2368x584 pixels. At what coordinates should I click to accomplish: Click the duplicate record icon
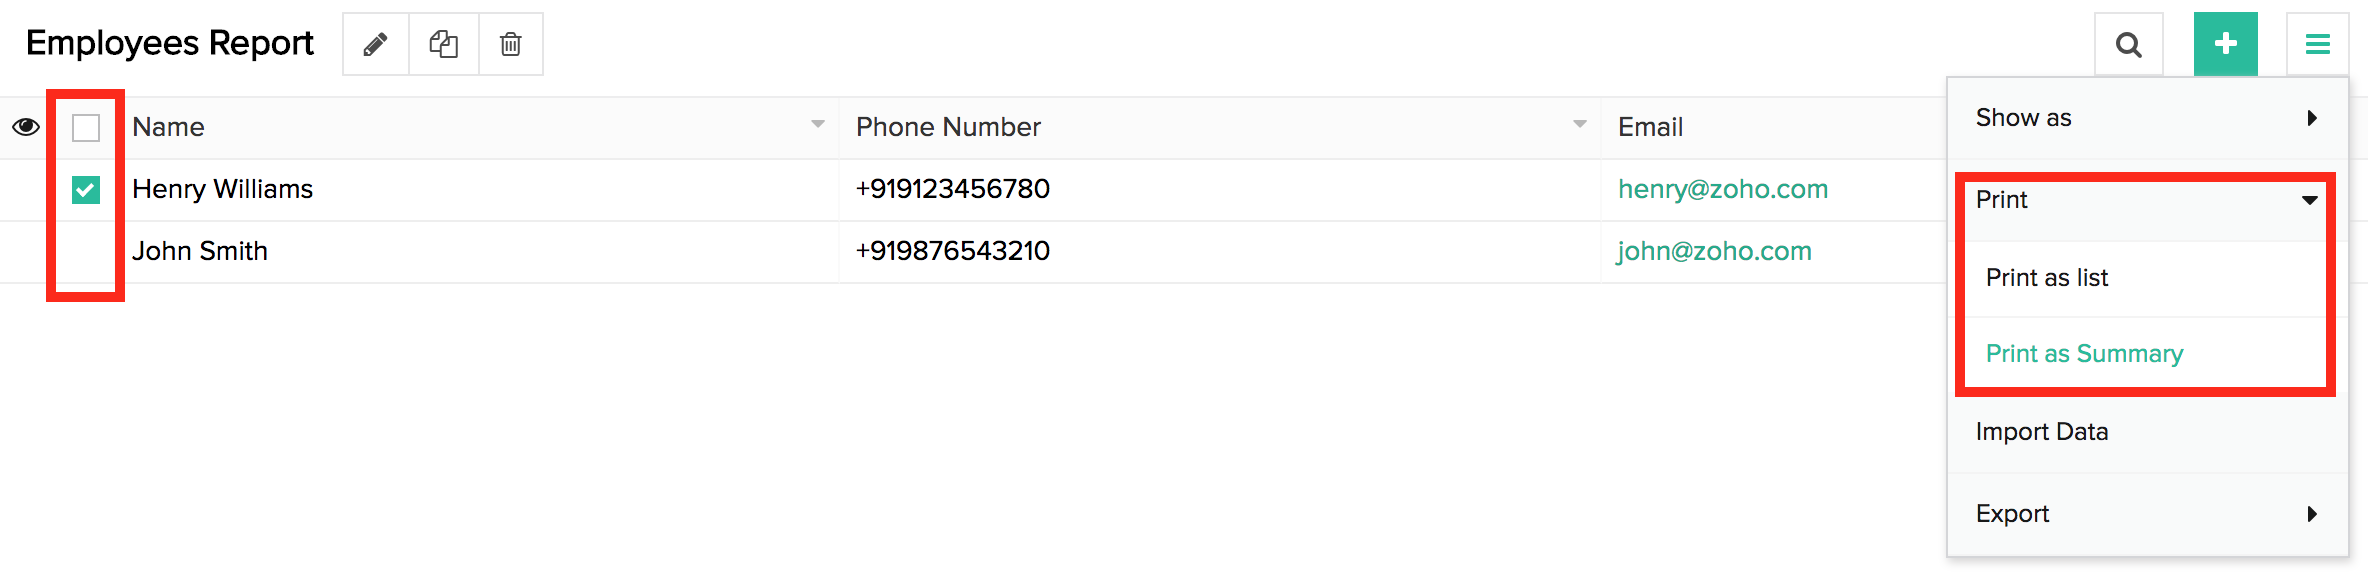[x=444, y=44]
